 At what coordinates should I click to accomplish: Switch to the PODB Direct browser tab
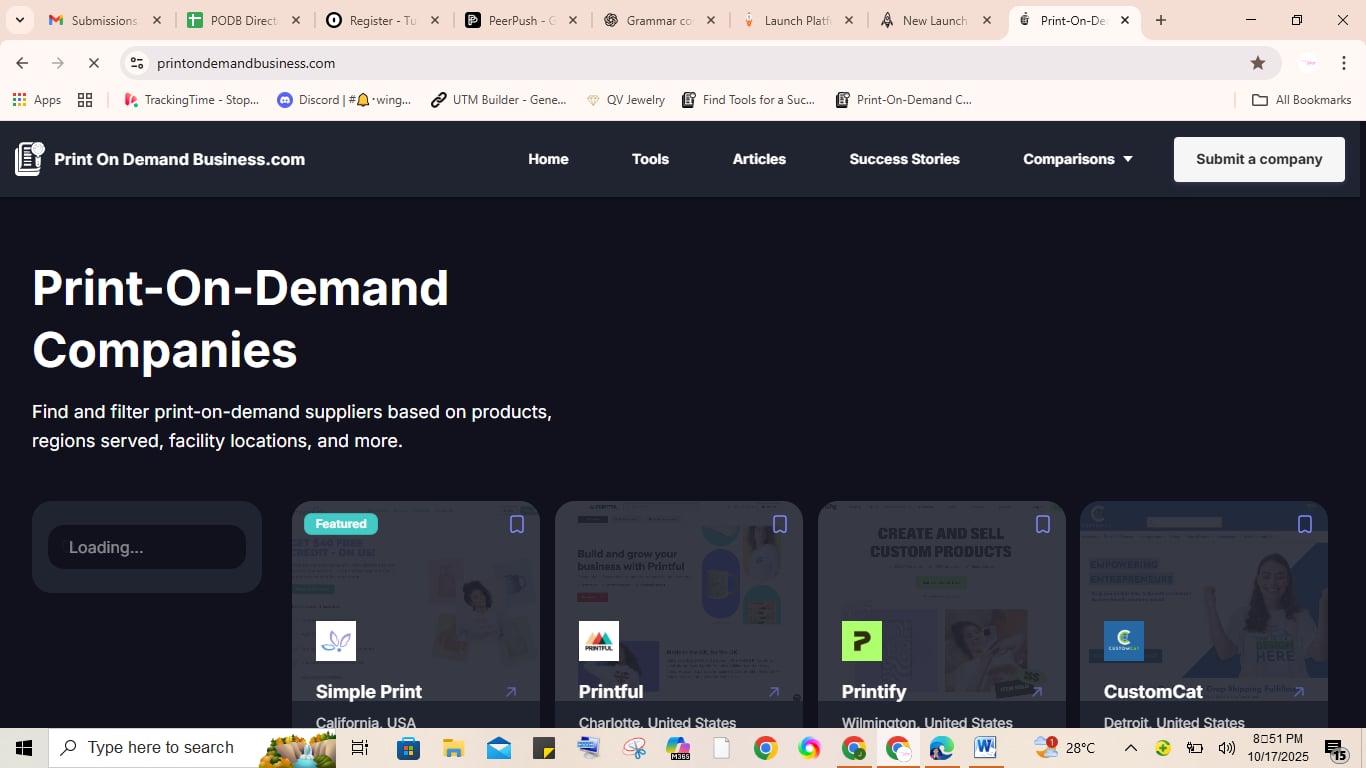237,19
